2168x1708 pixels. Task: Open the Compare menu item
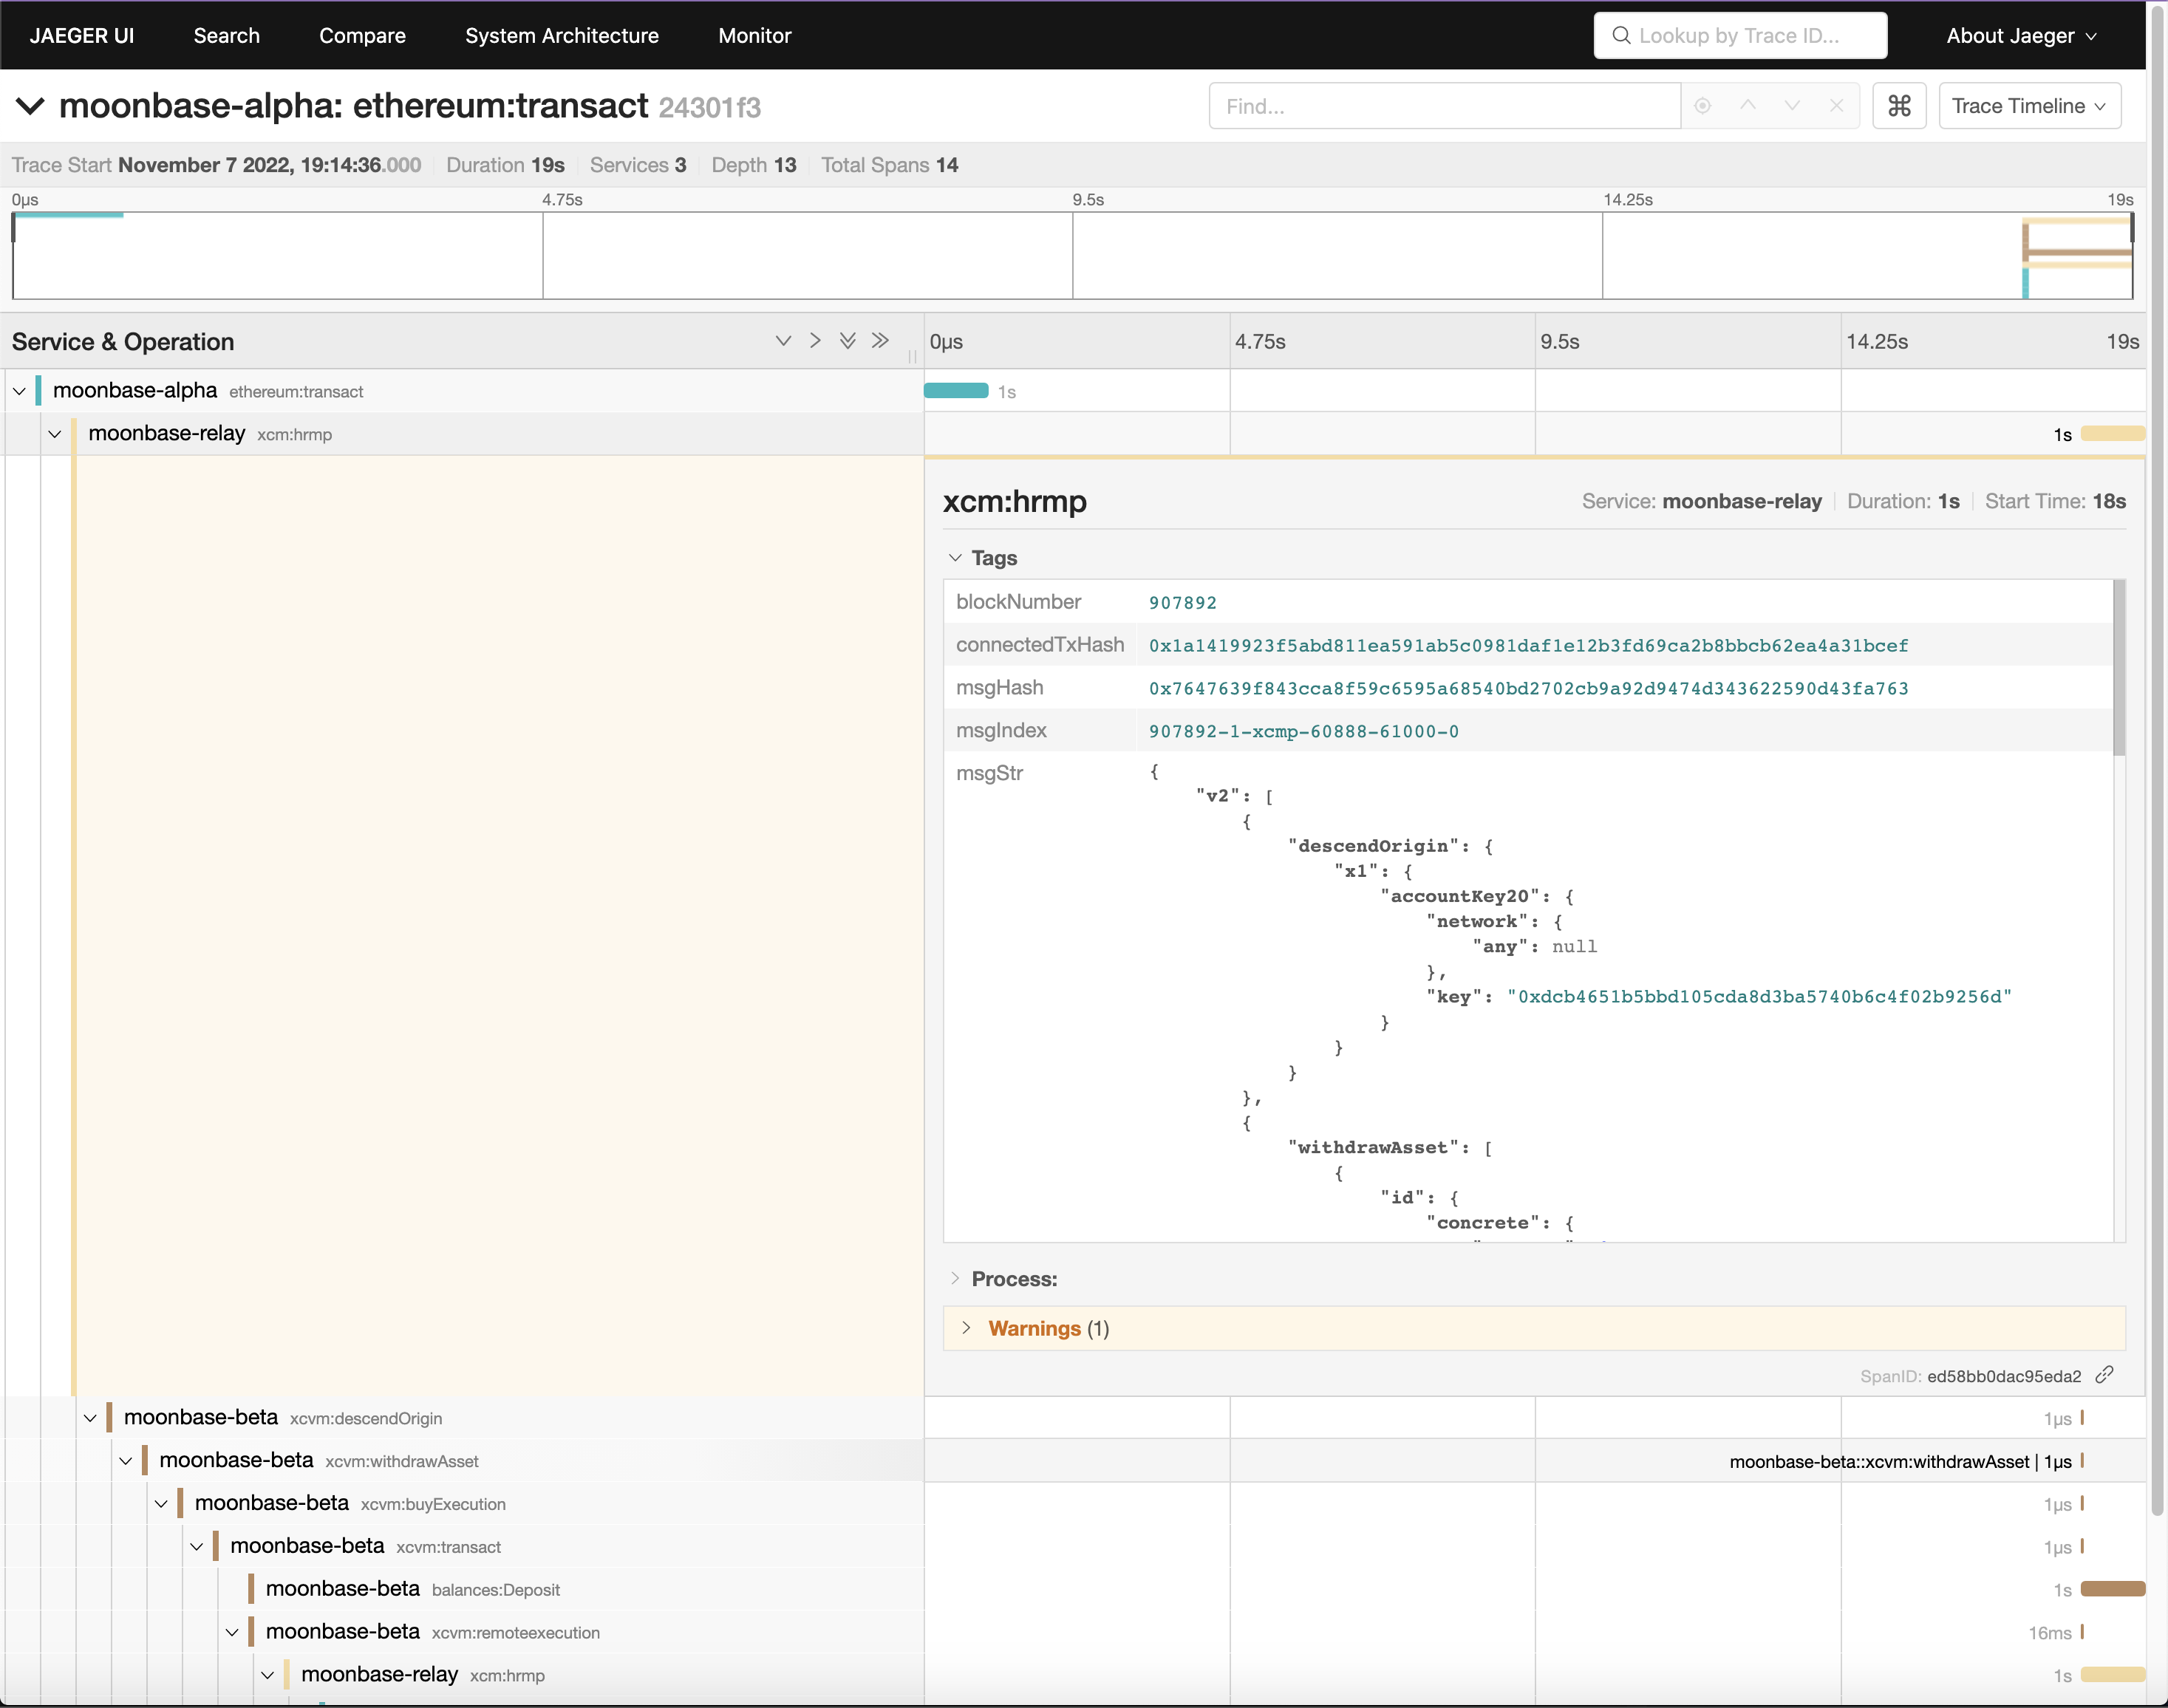pyautogui.click(x=362, y=36)
